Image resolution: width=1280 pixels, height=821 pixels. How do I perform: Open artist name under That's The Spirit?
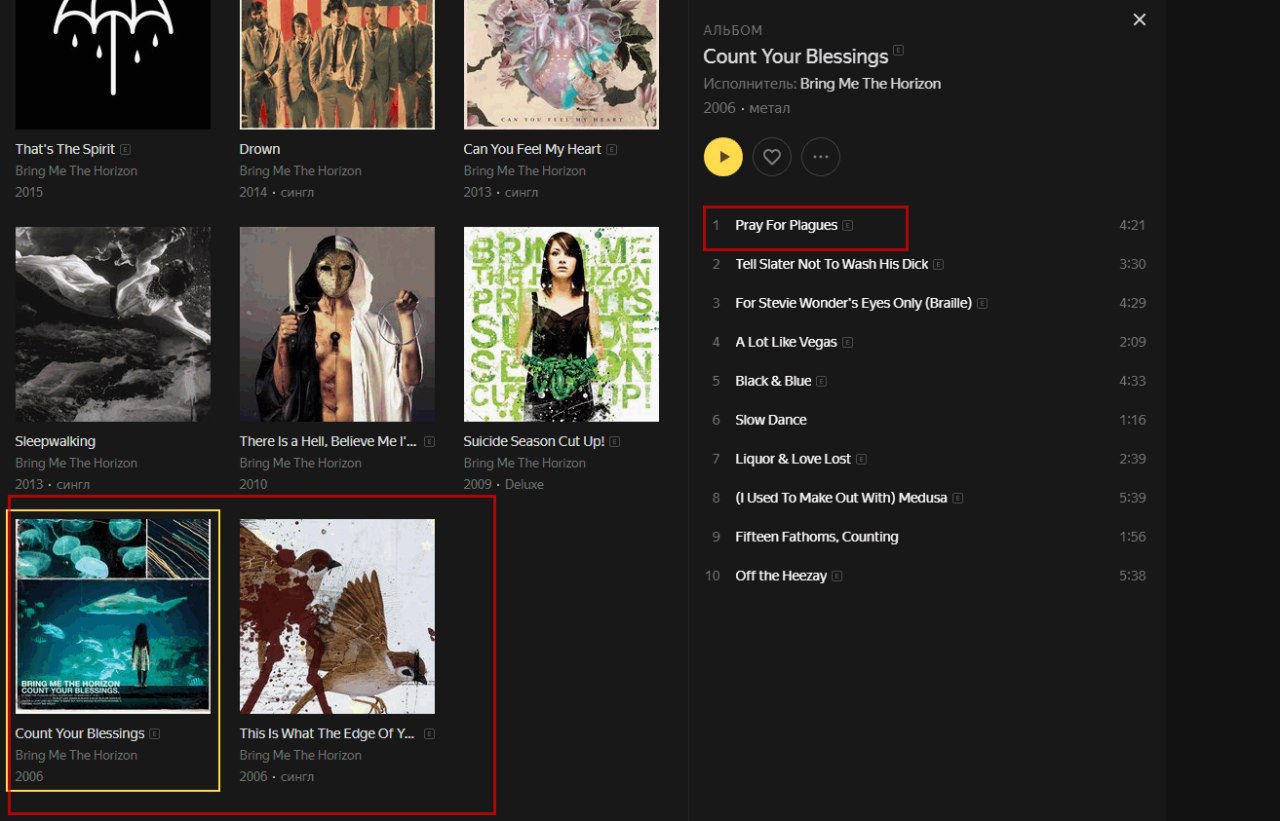click(76, 171)
